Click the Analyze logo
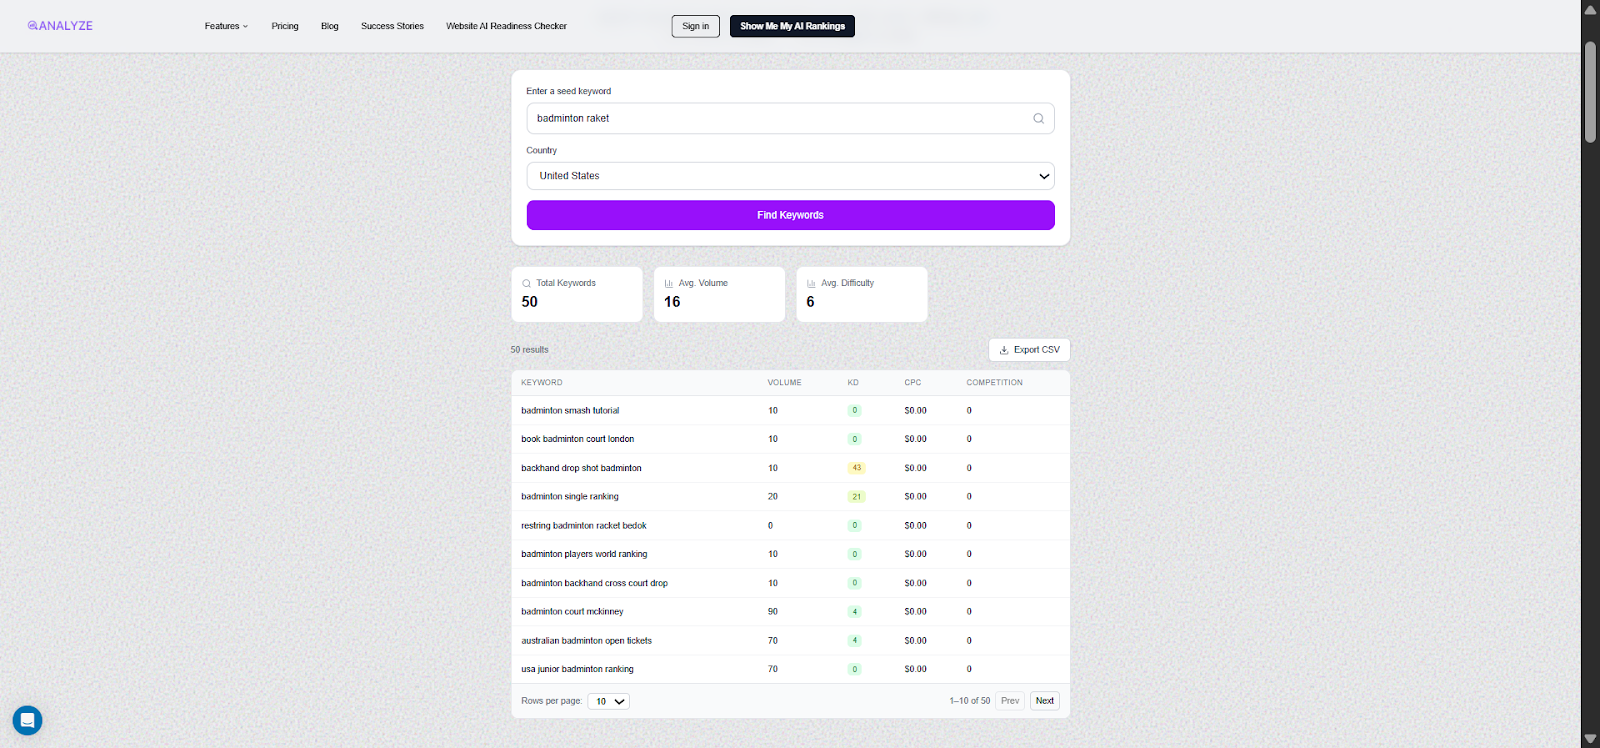This screenshot has width=1600, height=748. tap(60, 26)
